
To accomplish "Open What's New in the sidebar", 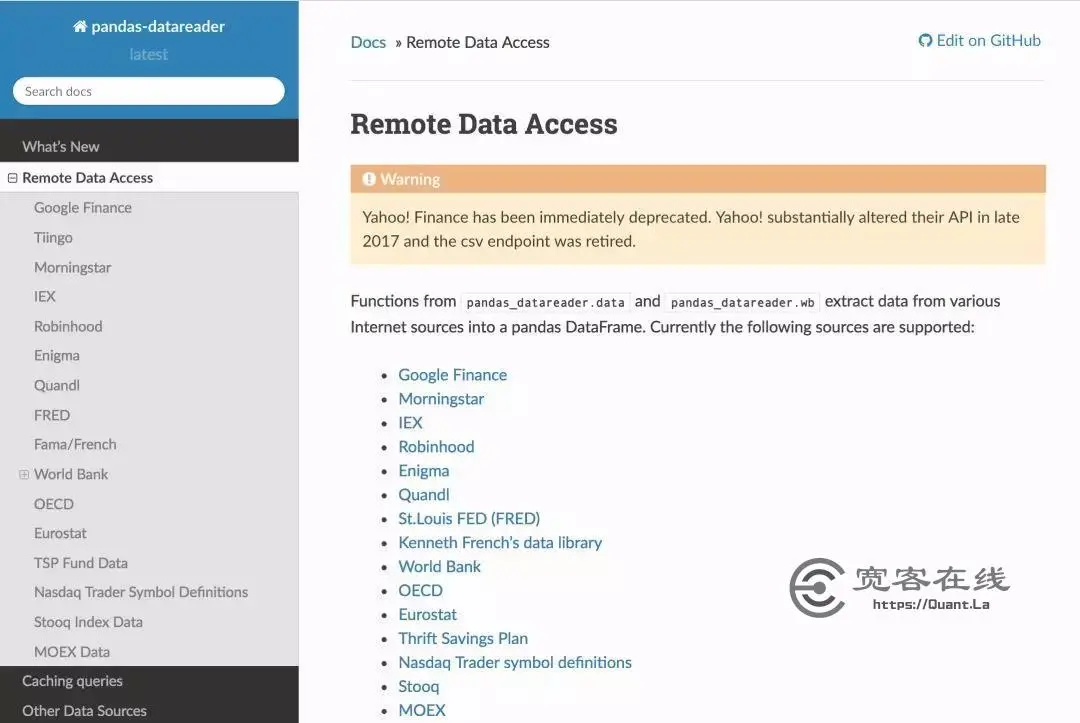I will pos(61,147).
